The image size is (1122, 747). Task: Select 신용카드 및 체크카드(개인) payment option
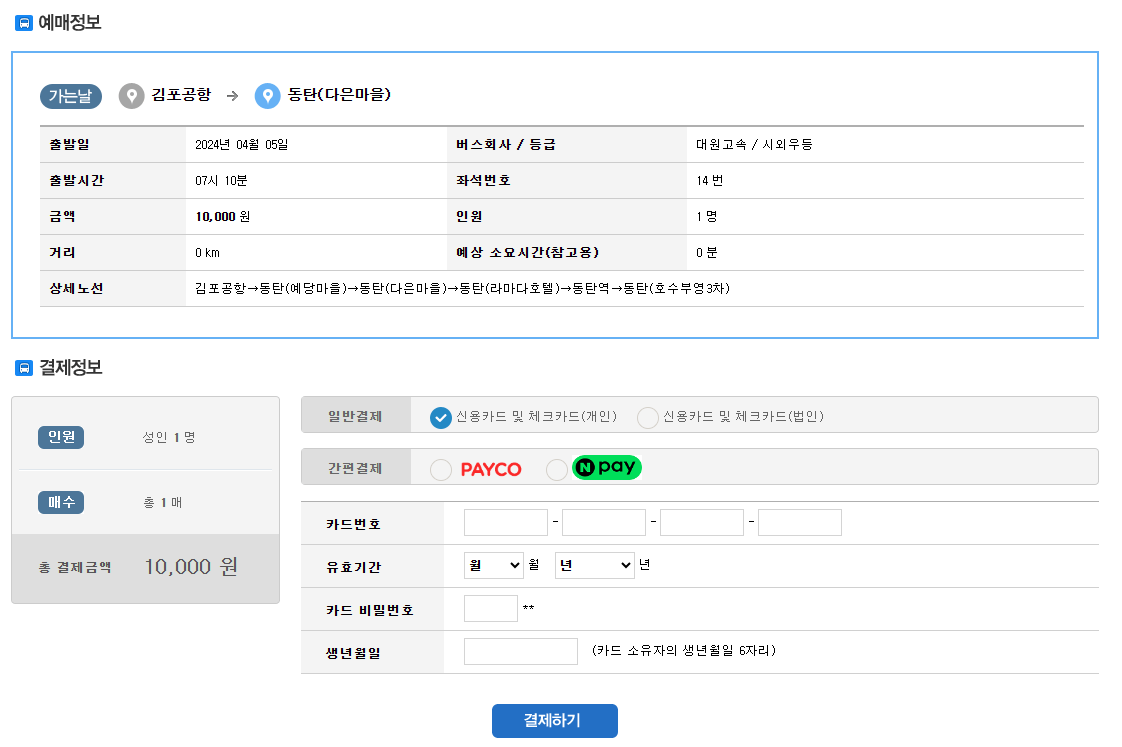click(x=439, y=417)
